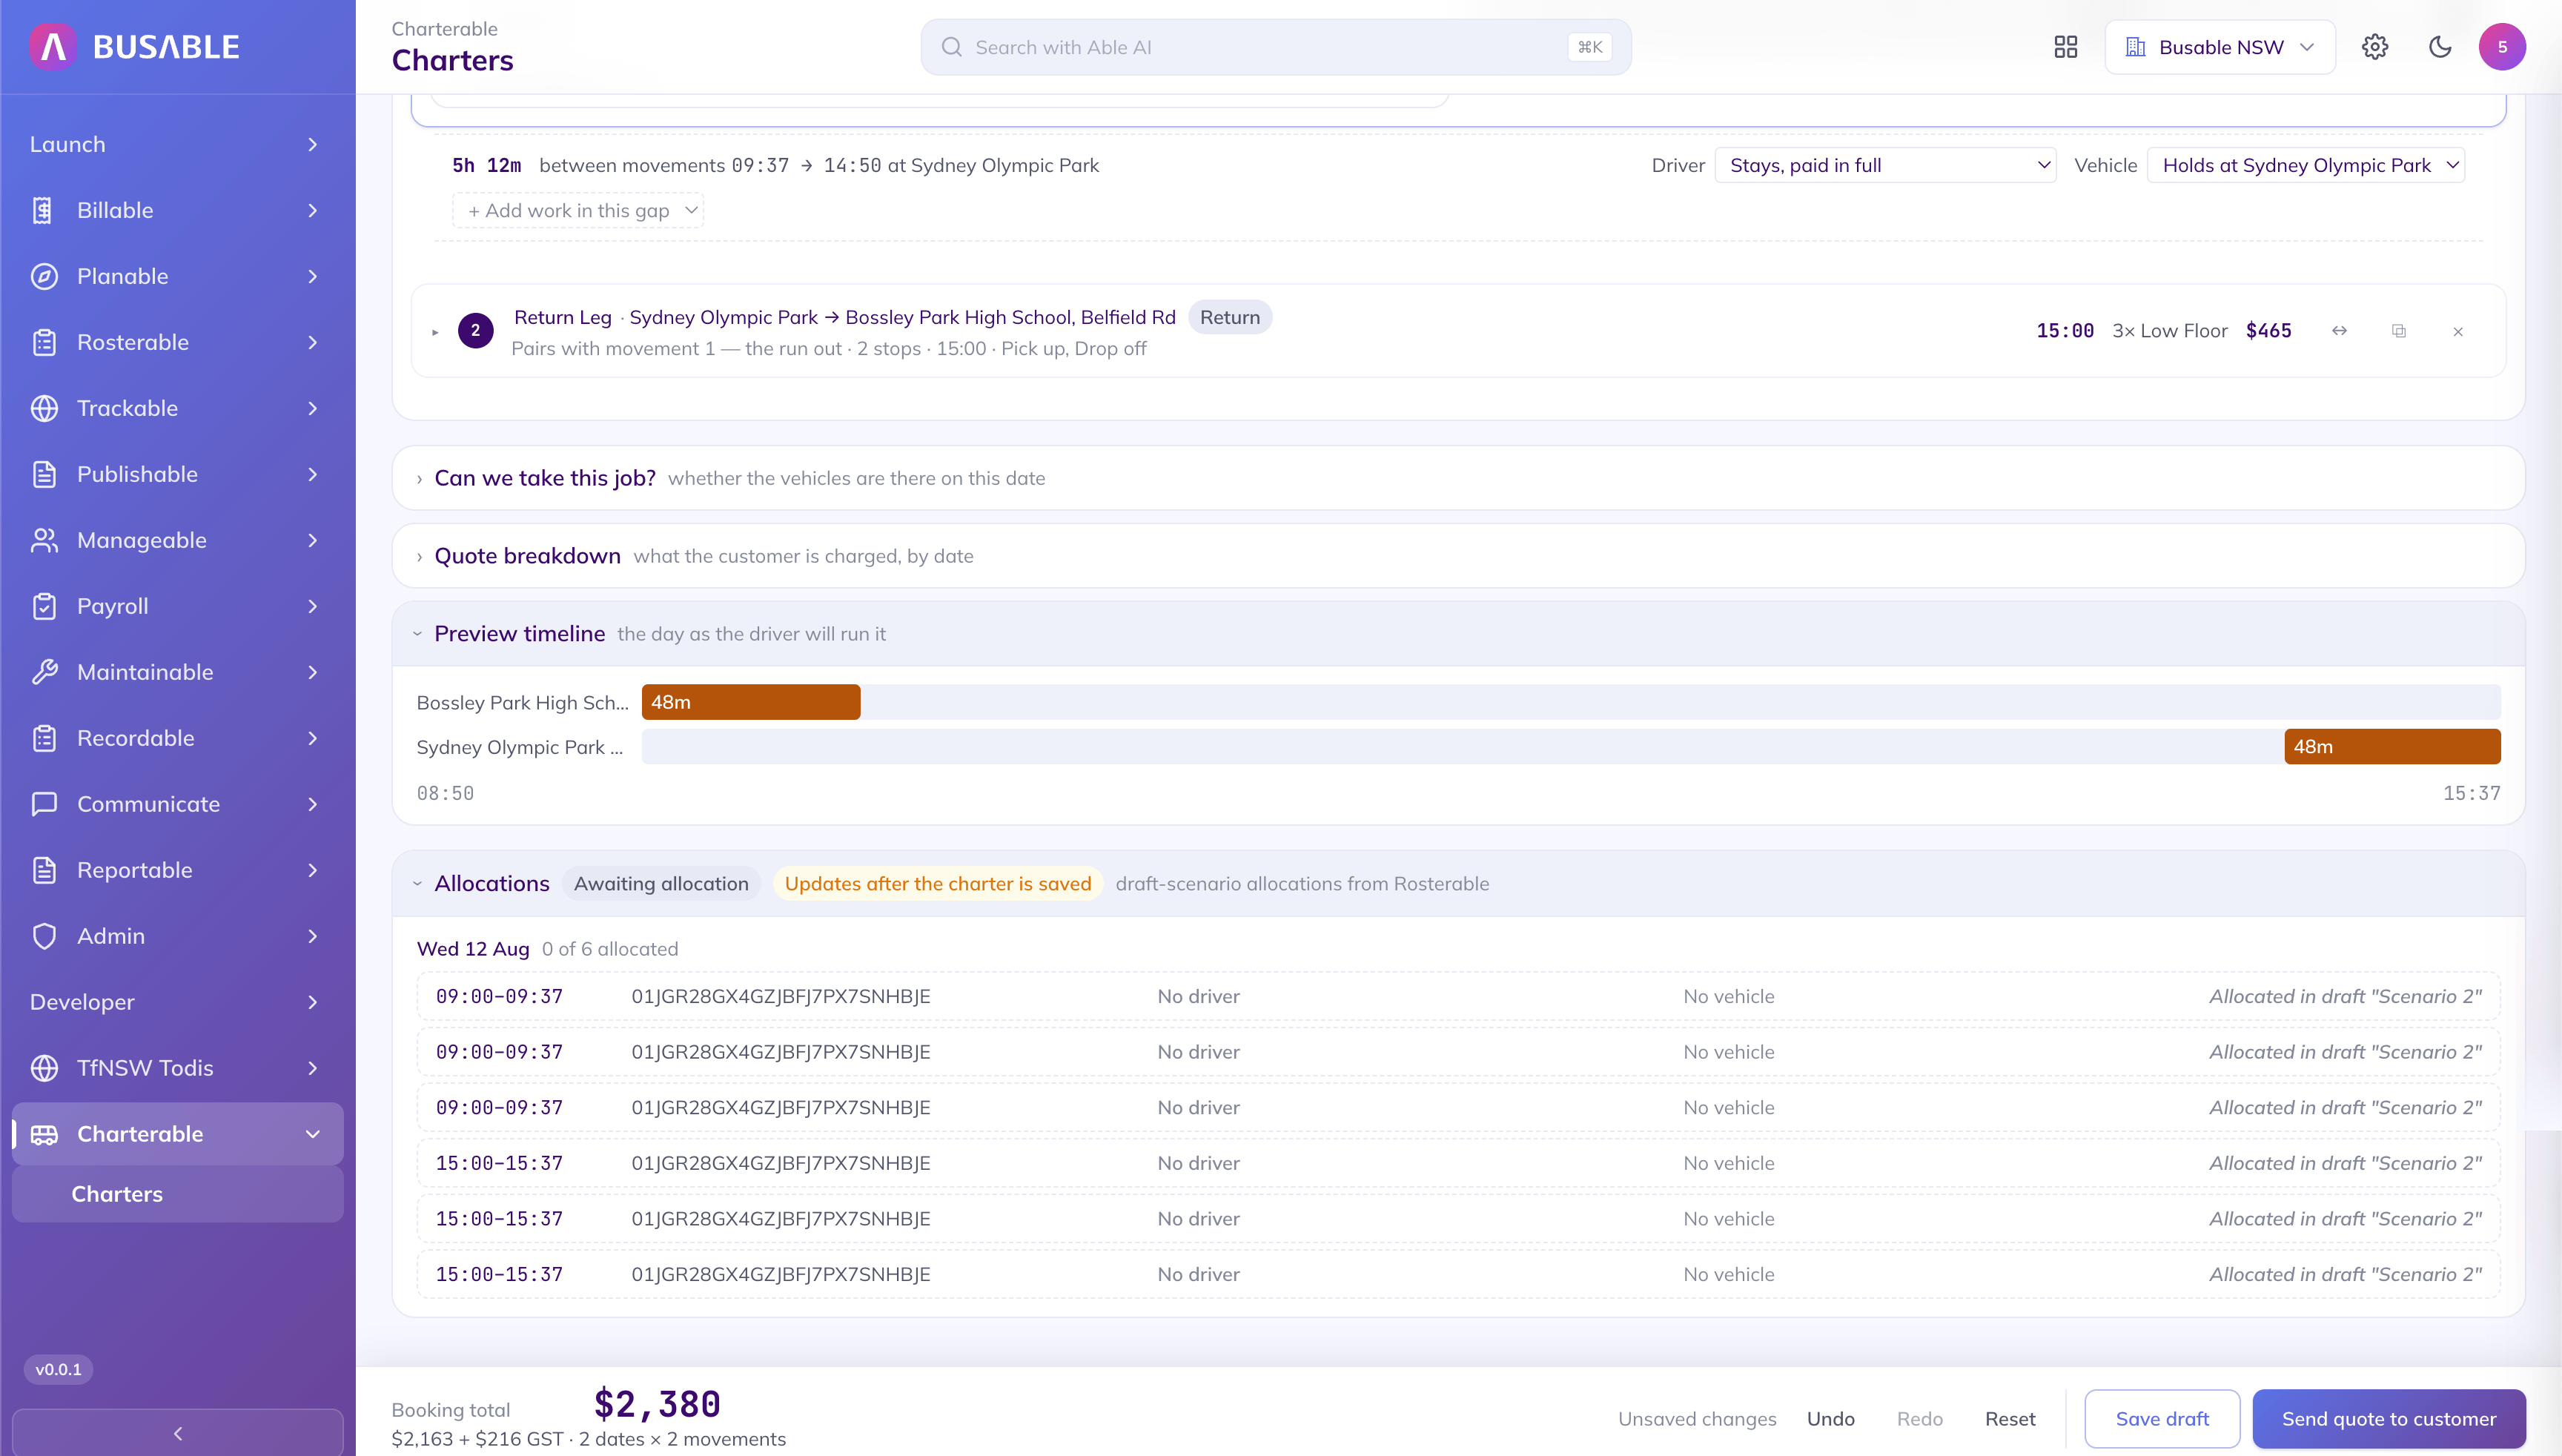Click the Payroll sidebar icon
Image resolution: width=2562 pixels, height=1456 pixels.
[x=44, y=606]
